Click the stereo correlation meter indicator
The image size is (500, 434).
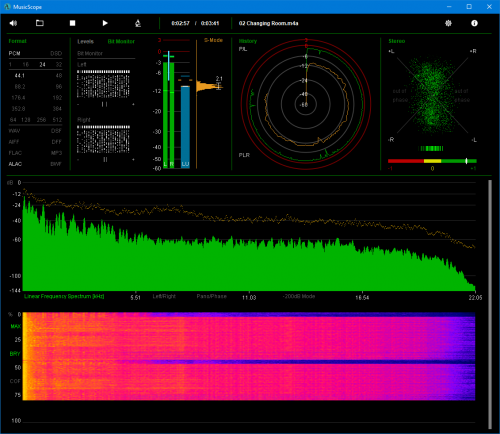(466, 161)
